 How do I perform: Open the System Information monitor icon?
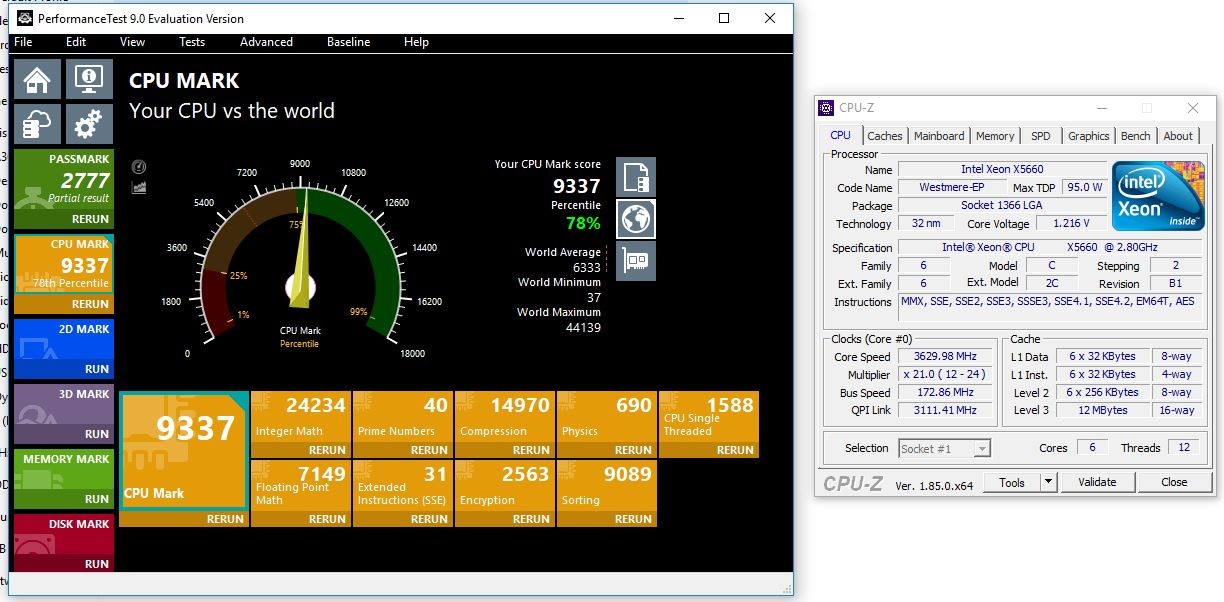(x=89, y=80)
